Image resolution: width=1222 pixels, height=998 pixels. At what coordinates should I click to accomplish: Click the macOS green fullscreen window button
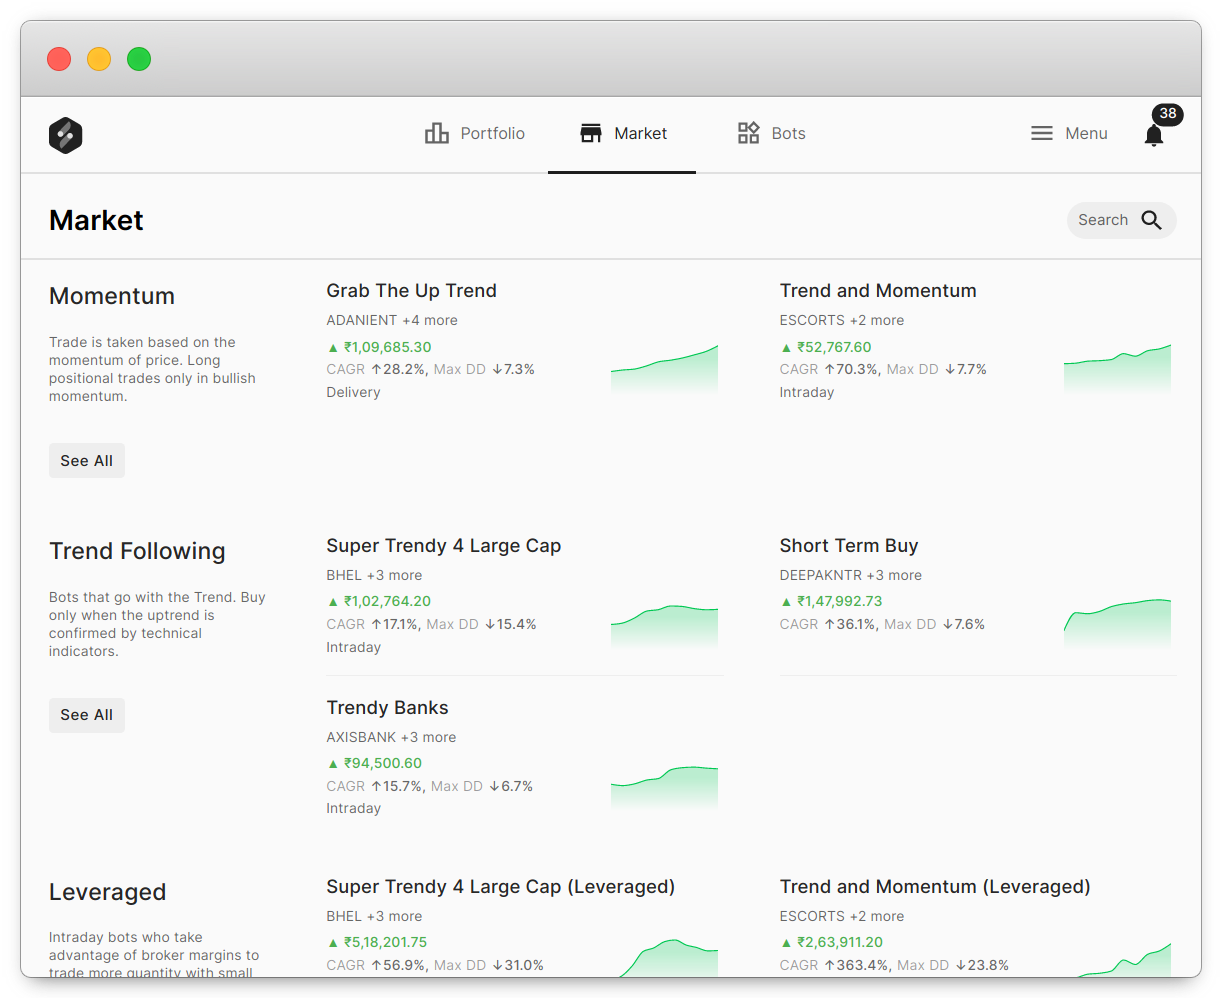pos(139,59)
